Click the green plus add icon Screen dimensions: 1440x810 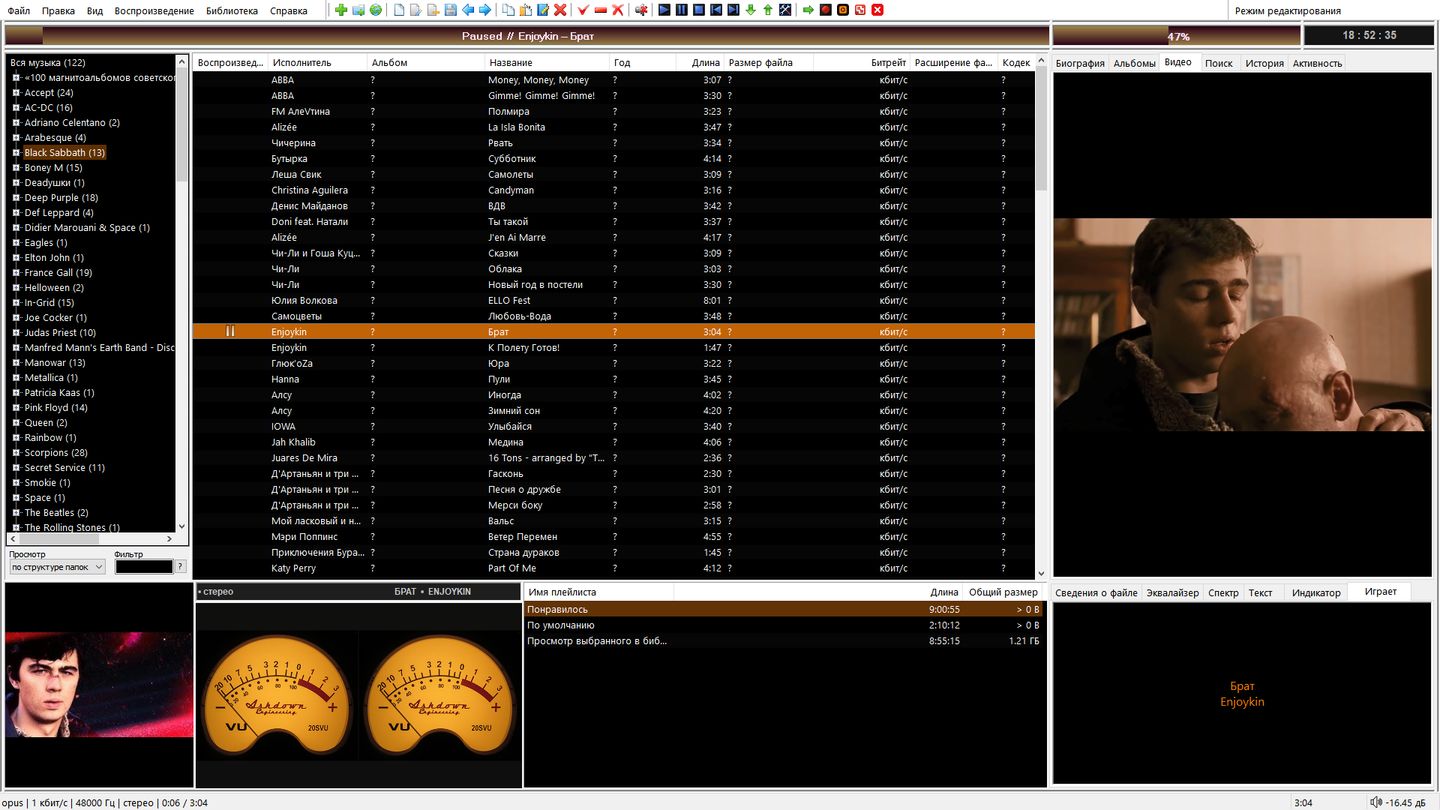tap(341, 10)
